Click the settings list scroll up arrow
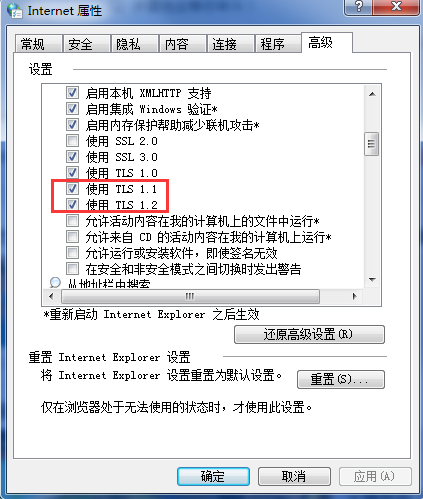This screenshot has height=499, width=423. click(372, 94)
